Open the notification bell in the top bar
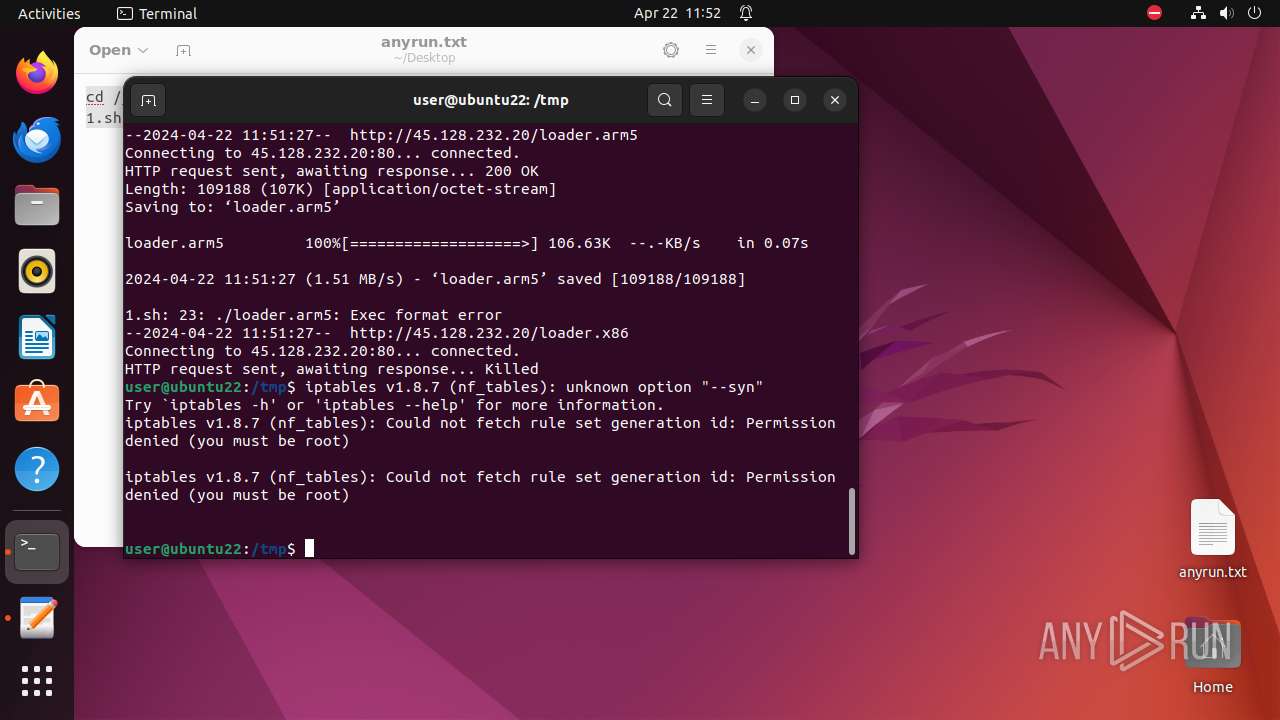1280x720 pixels. [746, 13]
